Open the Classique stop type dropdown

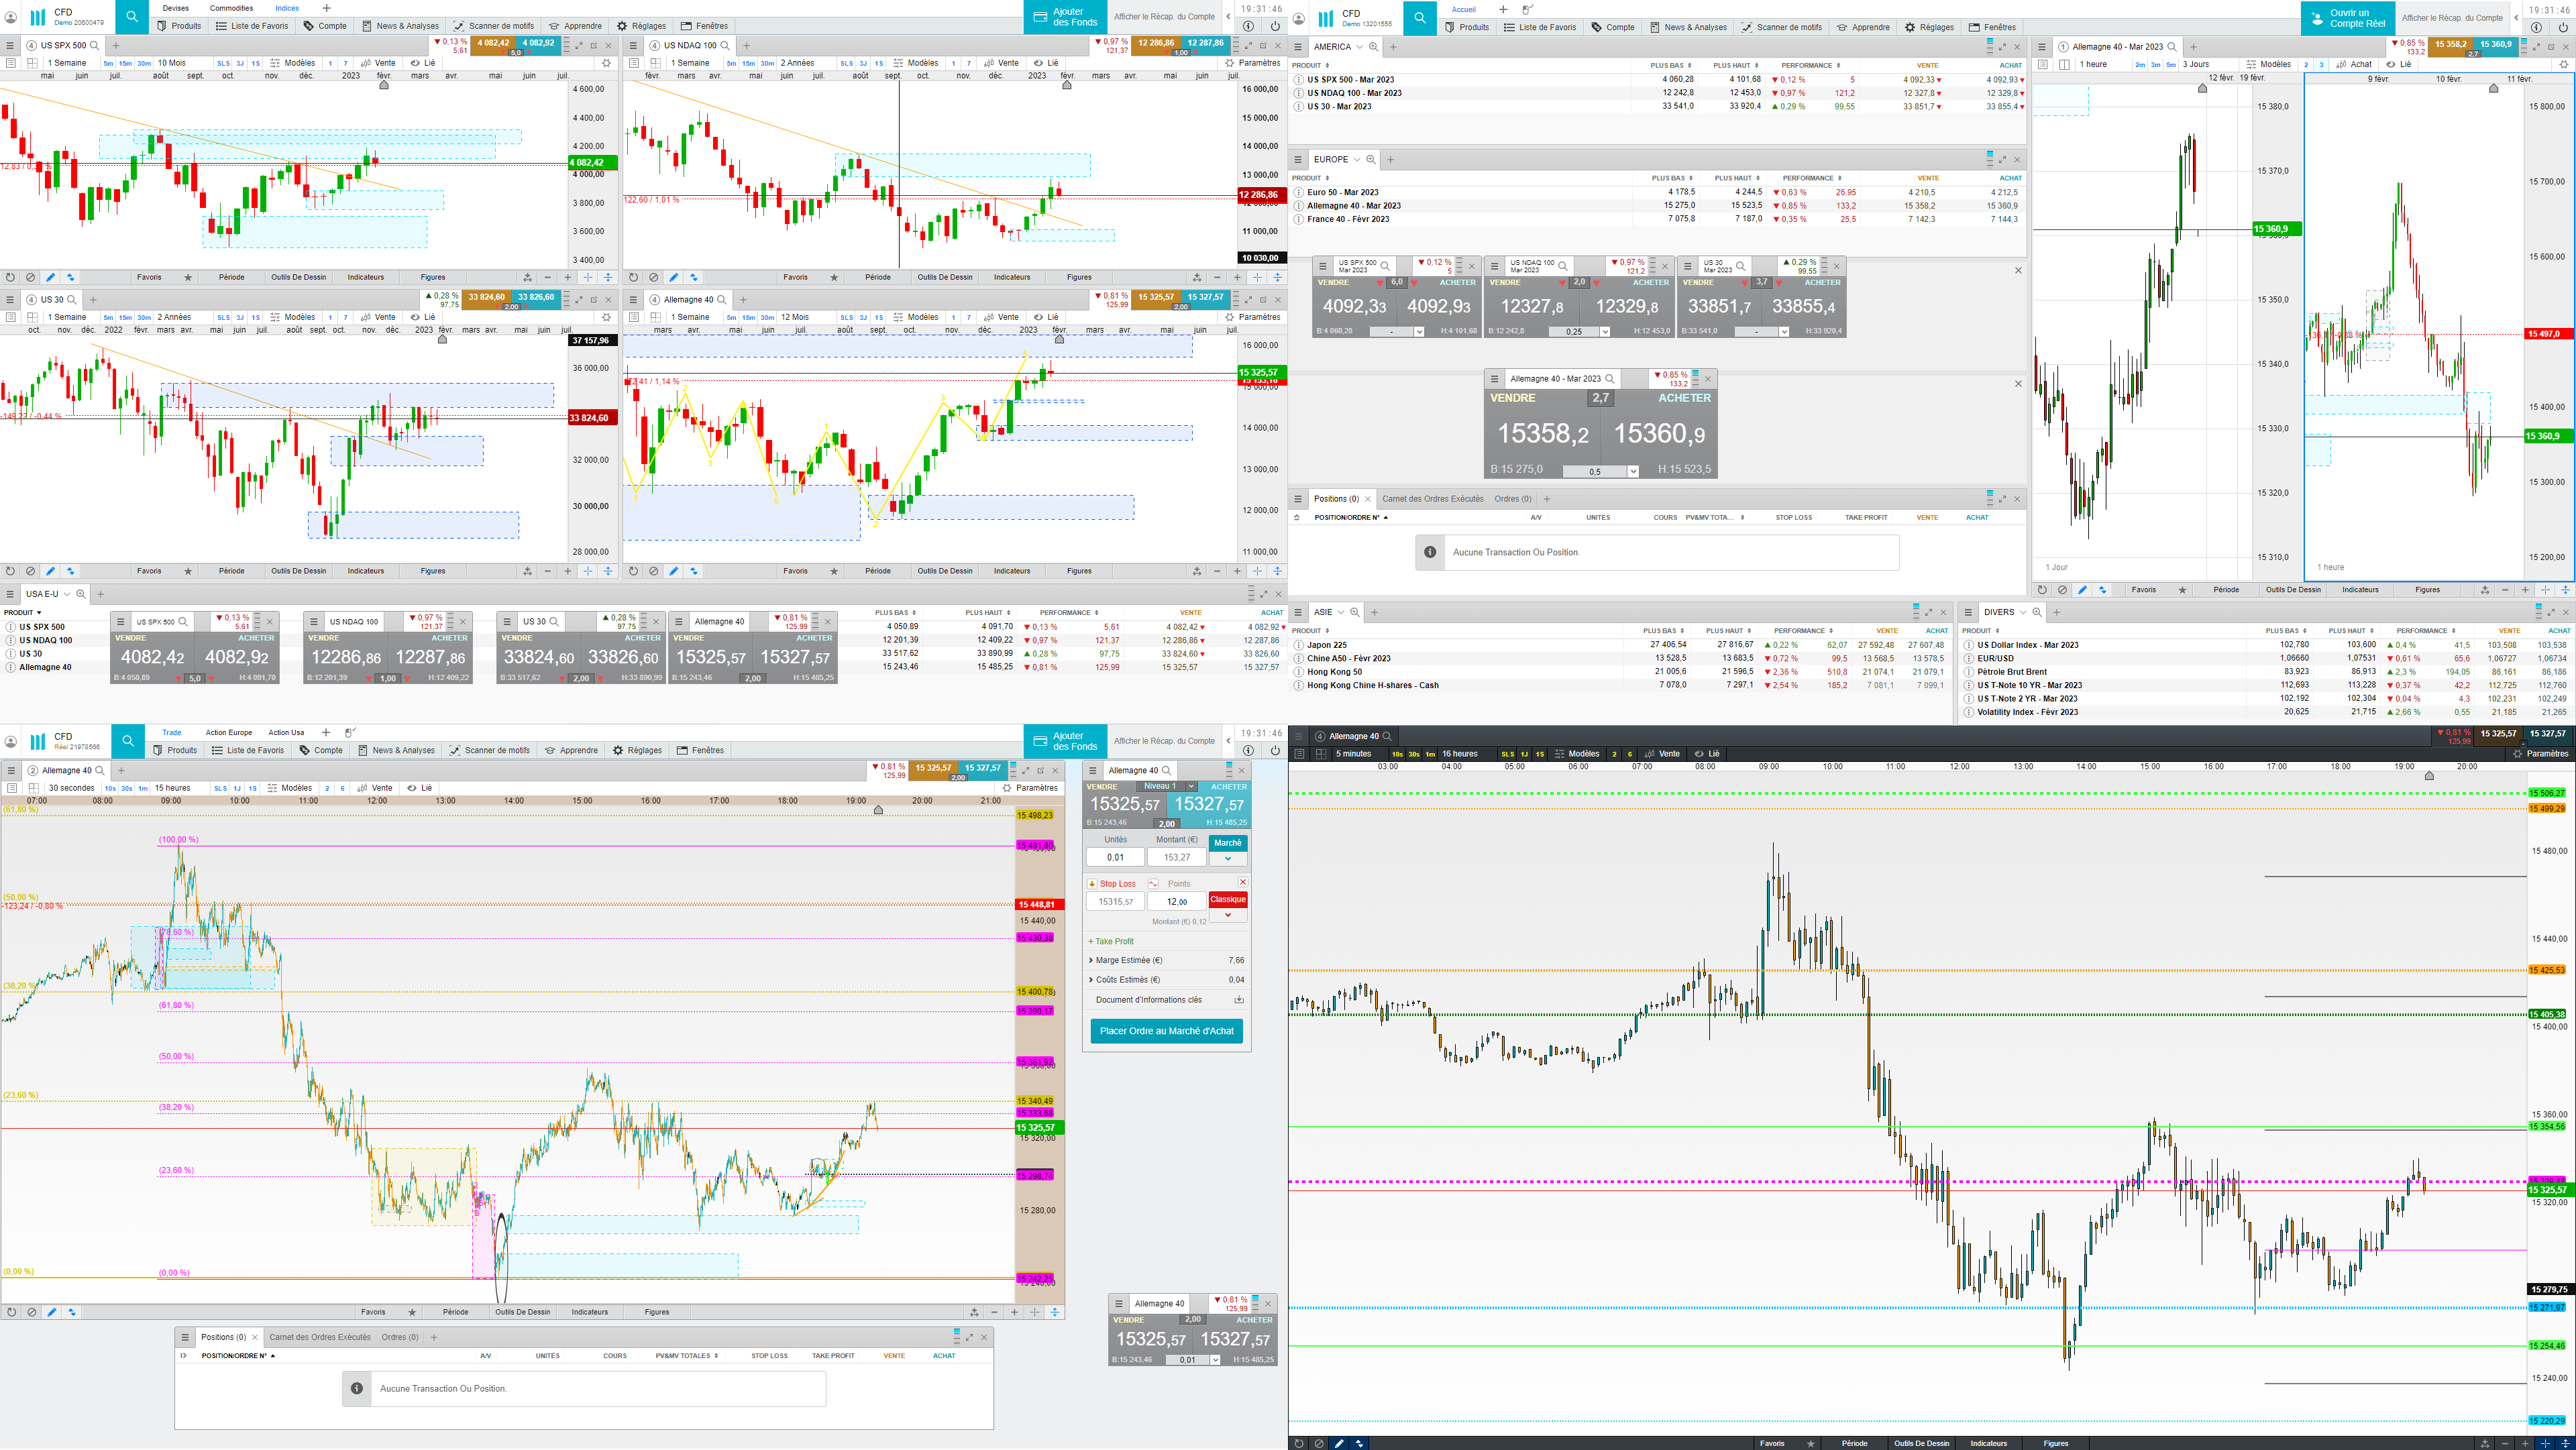point(1227,915)
